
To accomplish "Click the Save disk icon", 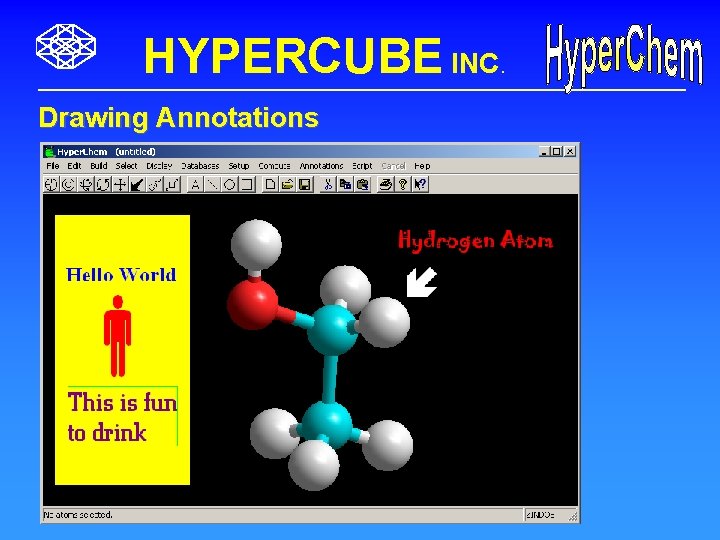I will [x=305, y=185].
